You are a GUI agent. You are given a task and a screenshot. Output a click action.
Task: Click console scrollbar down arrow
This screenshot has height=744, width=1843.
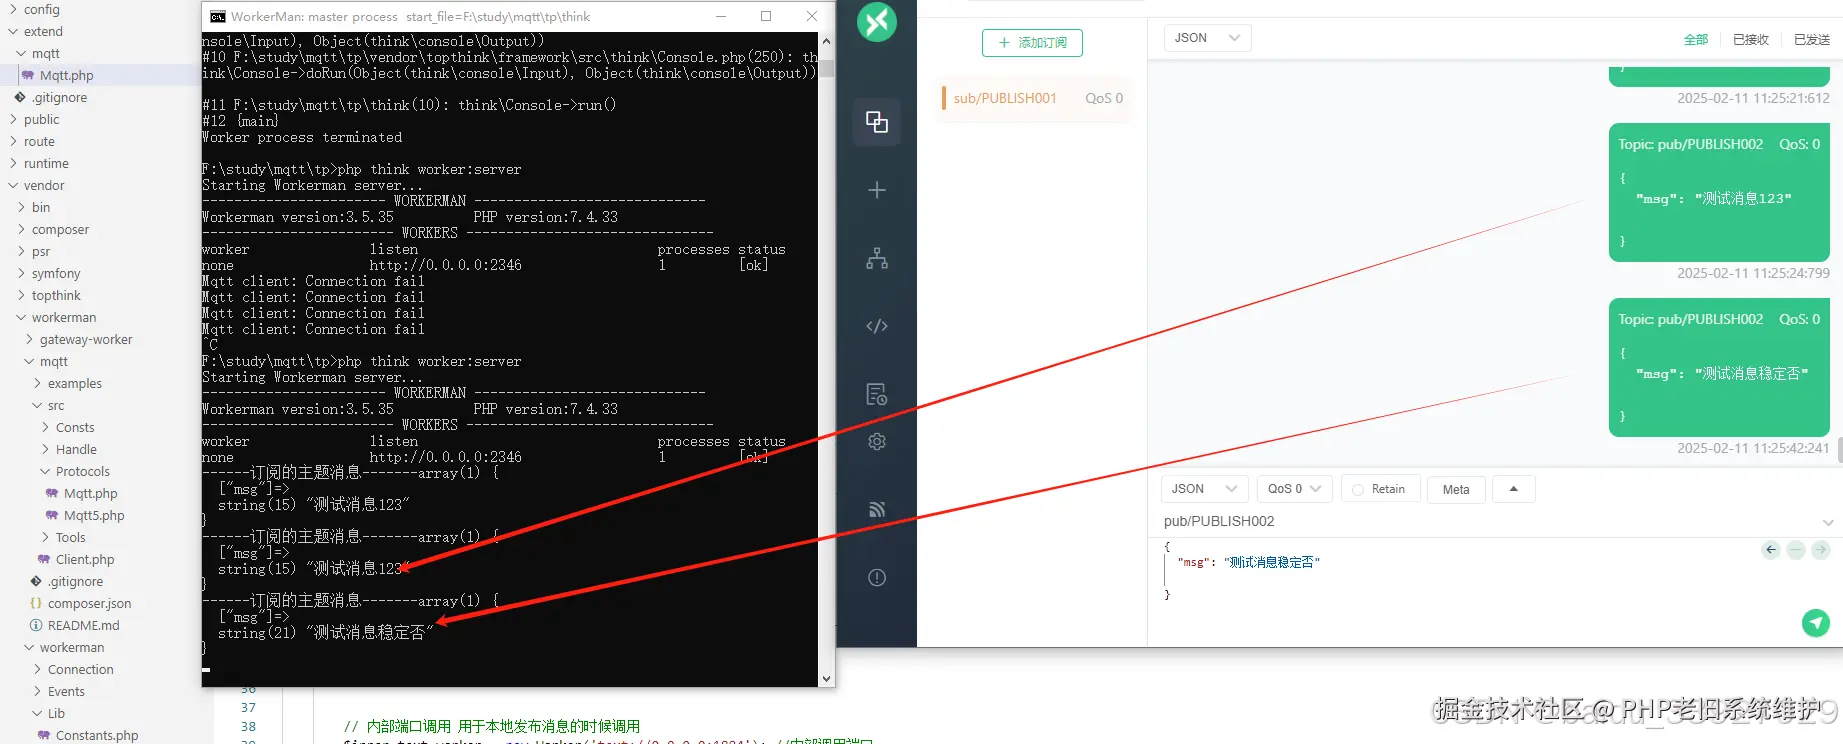coord(826,678)
